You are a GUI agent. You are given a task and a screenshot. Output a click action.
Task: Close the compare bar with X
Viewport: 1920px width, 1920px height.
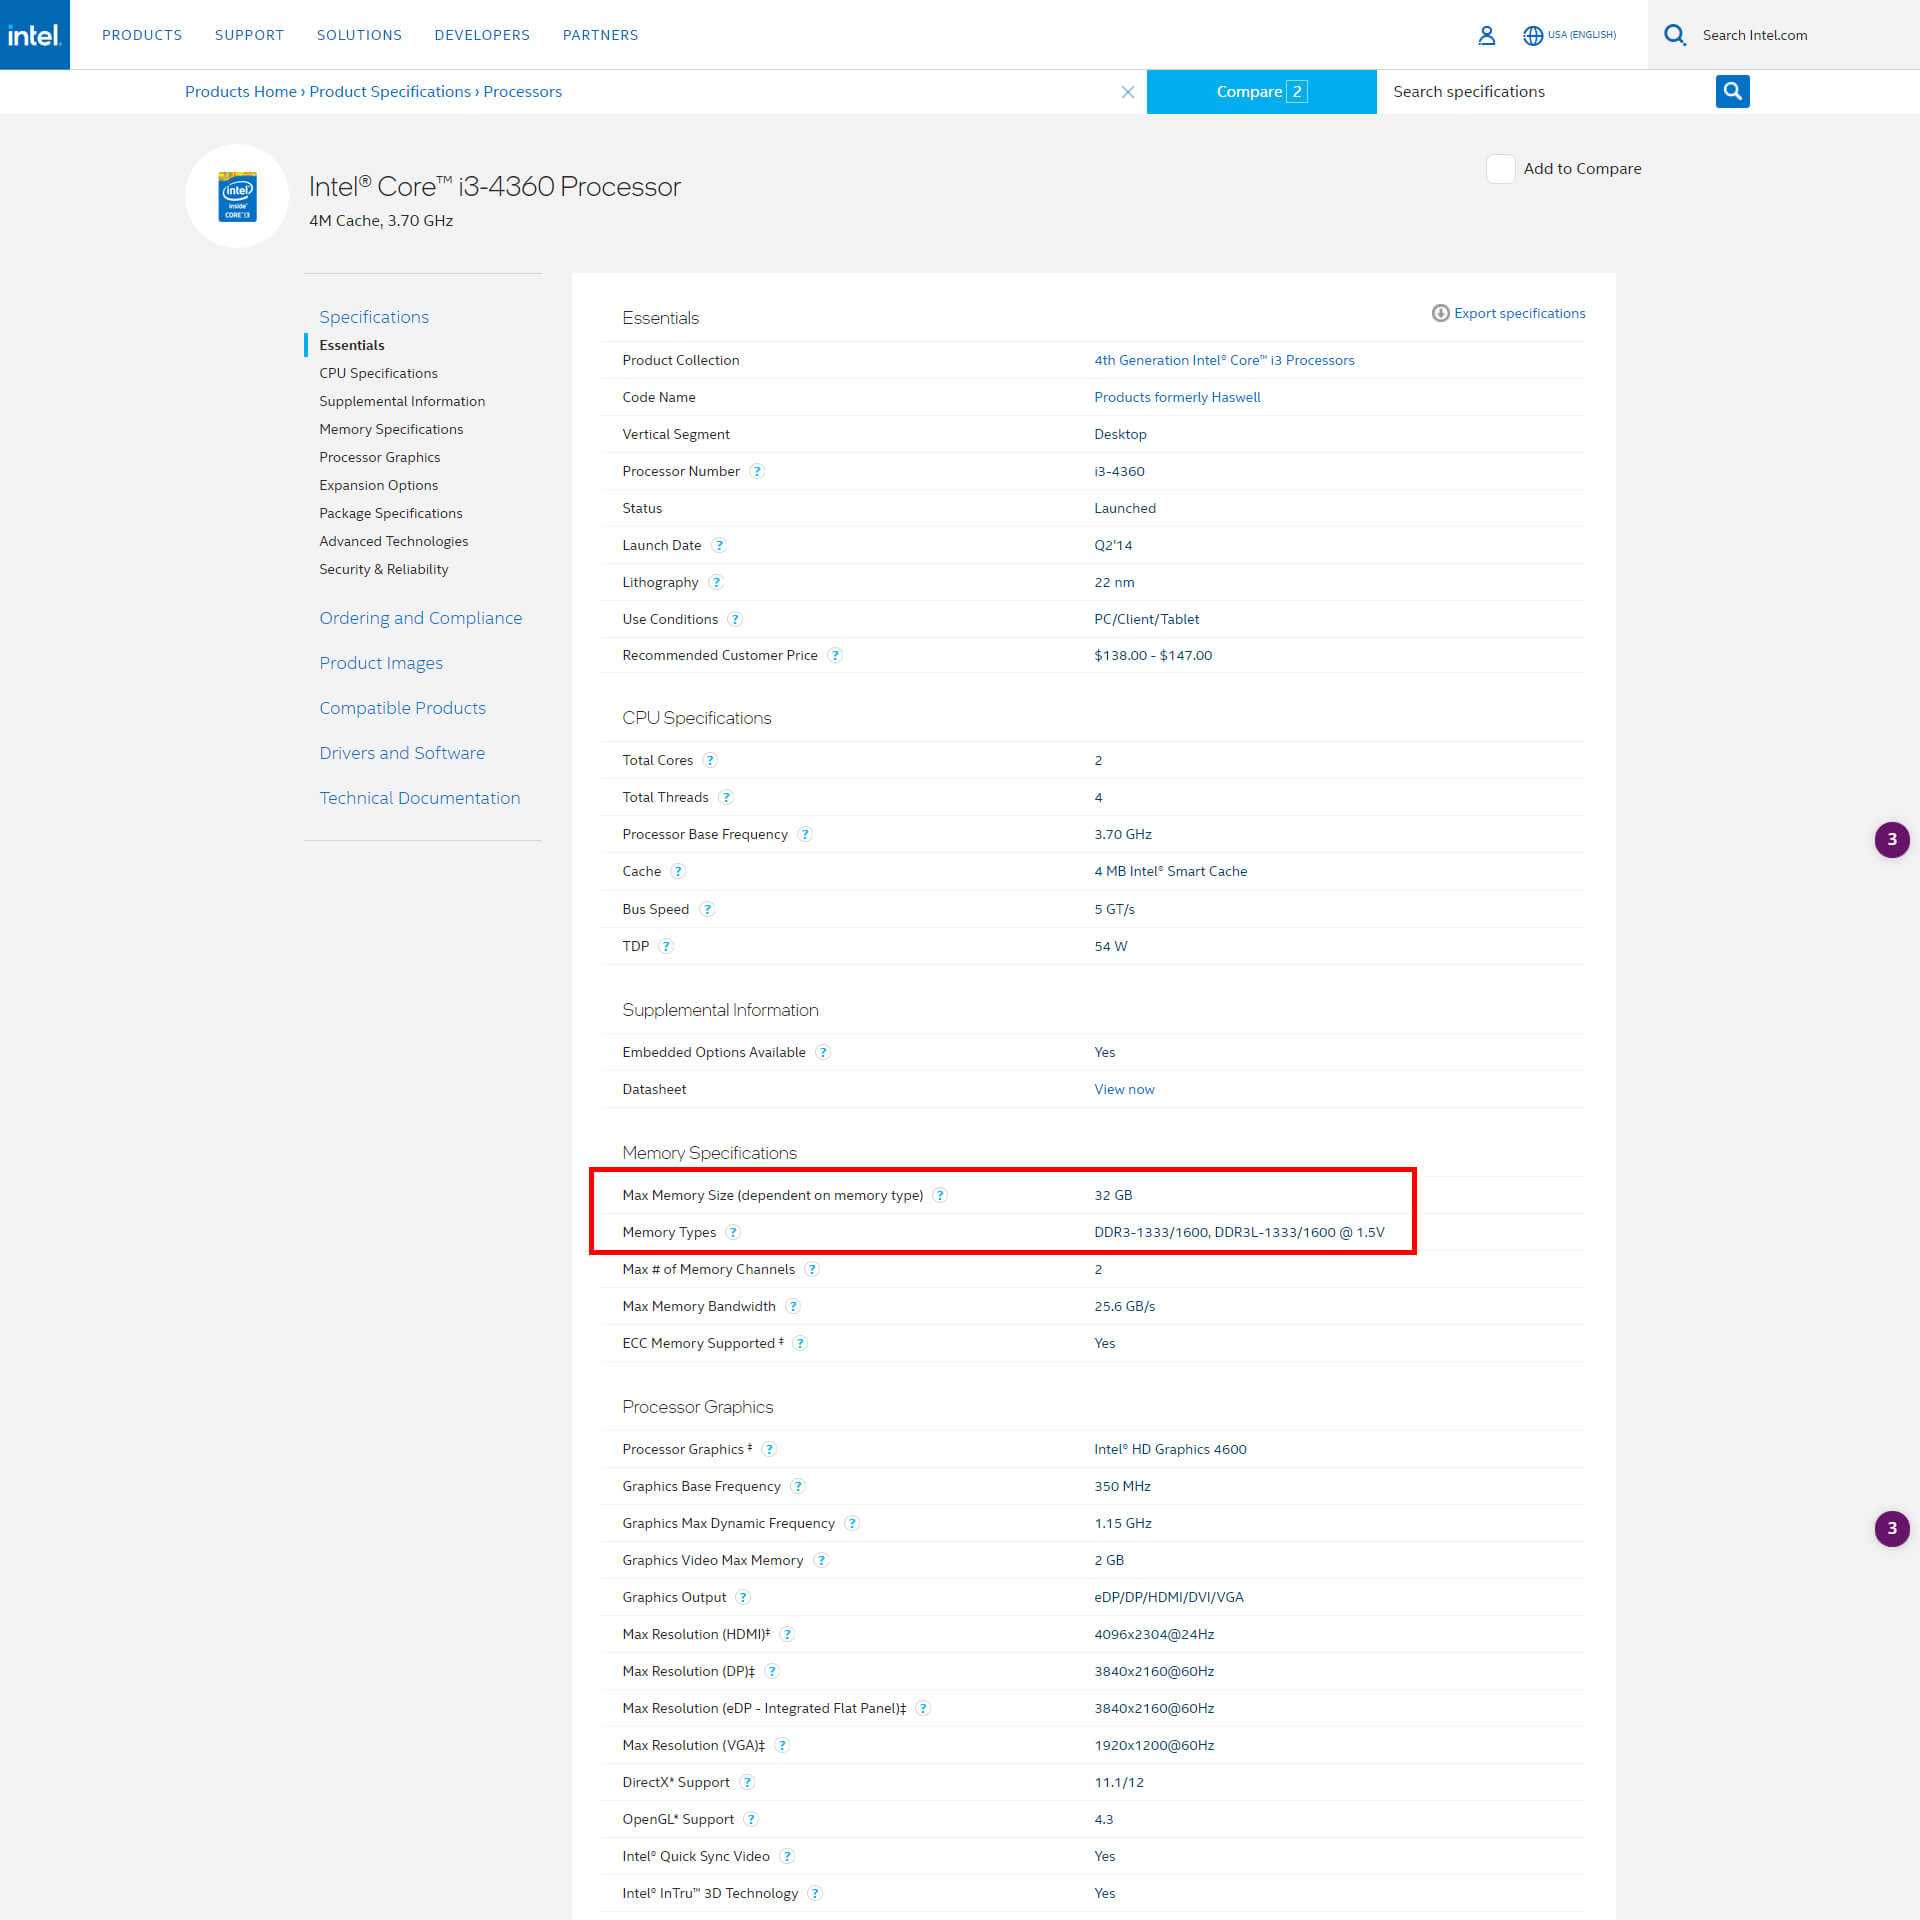click(1127, 92)
